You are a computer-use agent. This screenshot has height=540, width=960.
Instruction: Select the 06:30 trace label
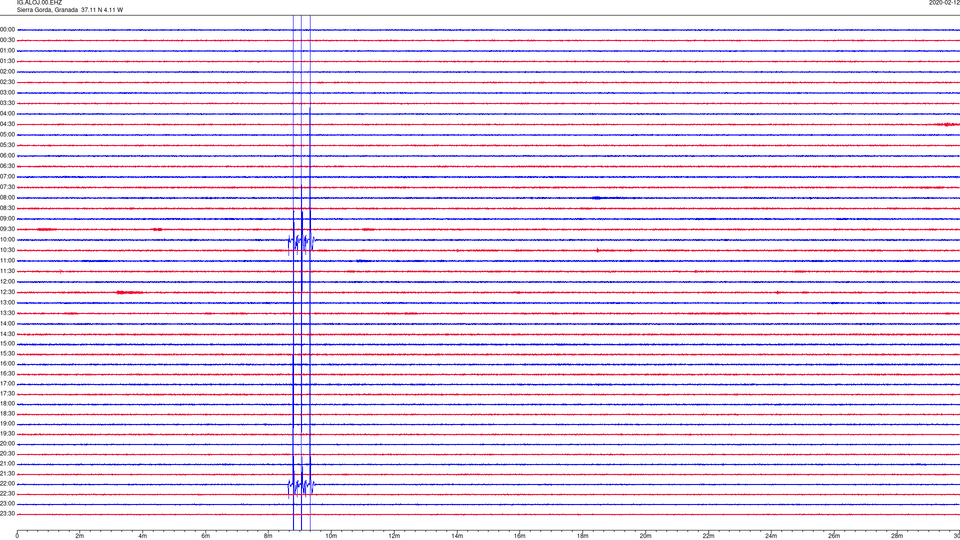7,166
